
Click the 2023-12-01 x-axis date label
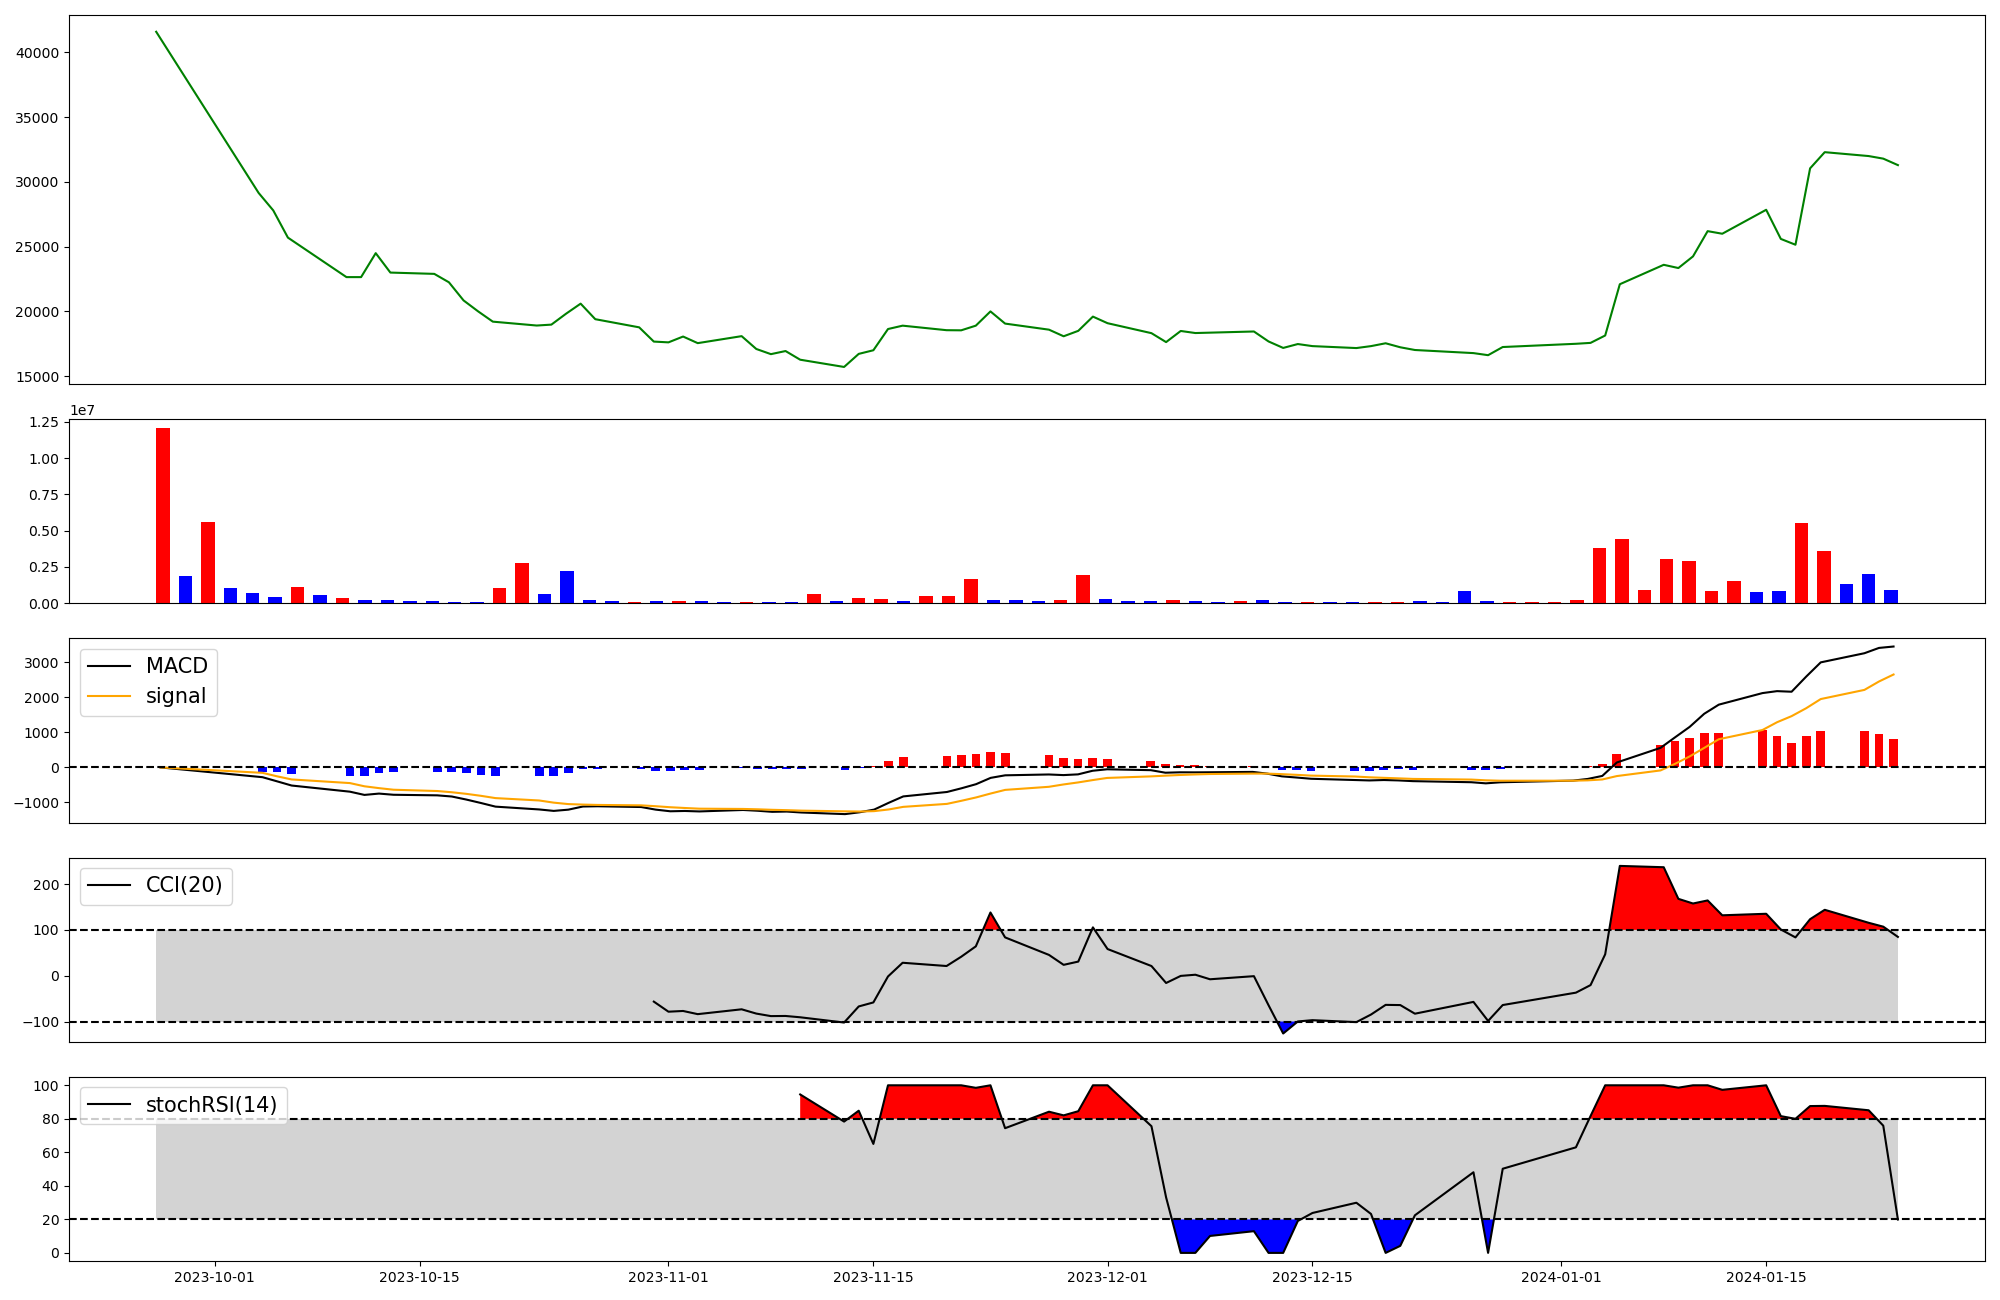click(1107, 1277)
